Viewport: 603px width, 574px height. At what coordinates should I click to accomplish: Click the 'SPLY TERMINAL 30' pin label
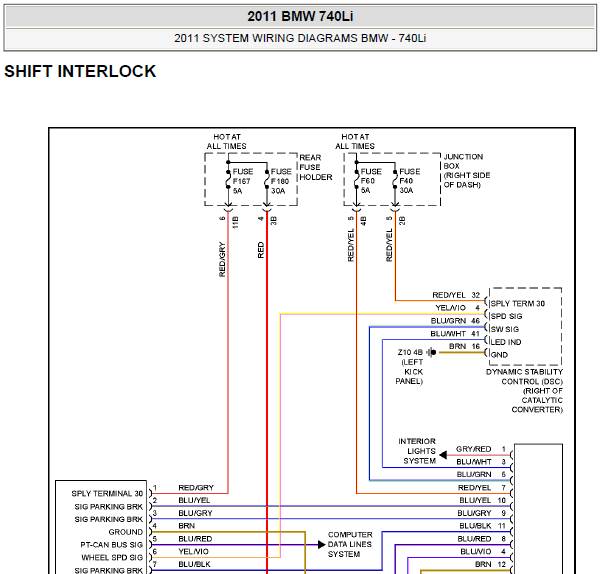(107, 494)
